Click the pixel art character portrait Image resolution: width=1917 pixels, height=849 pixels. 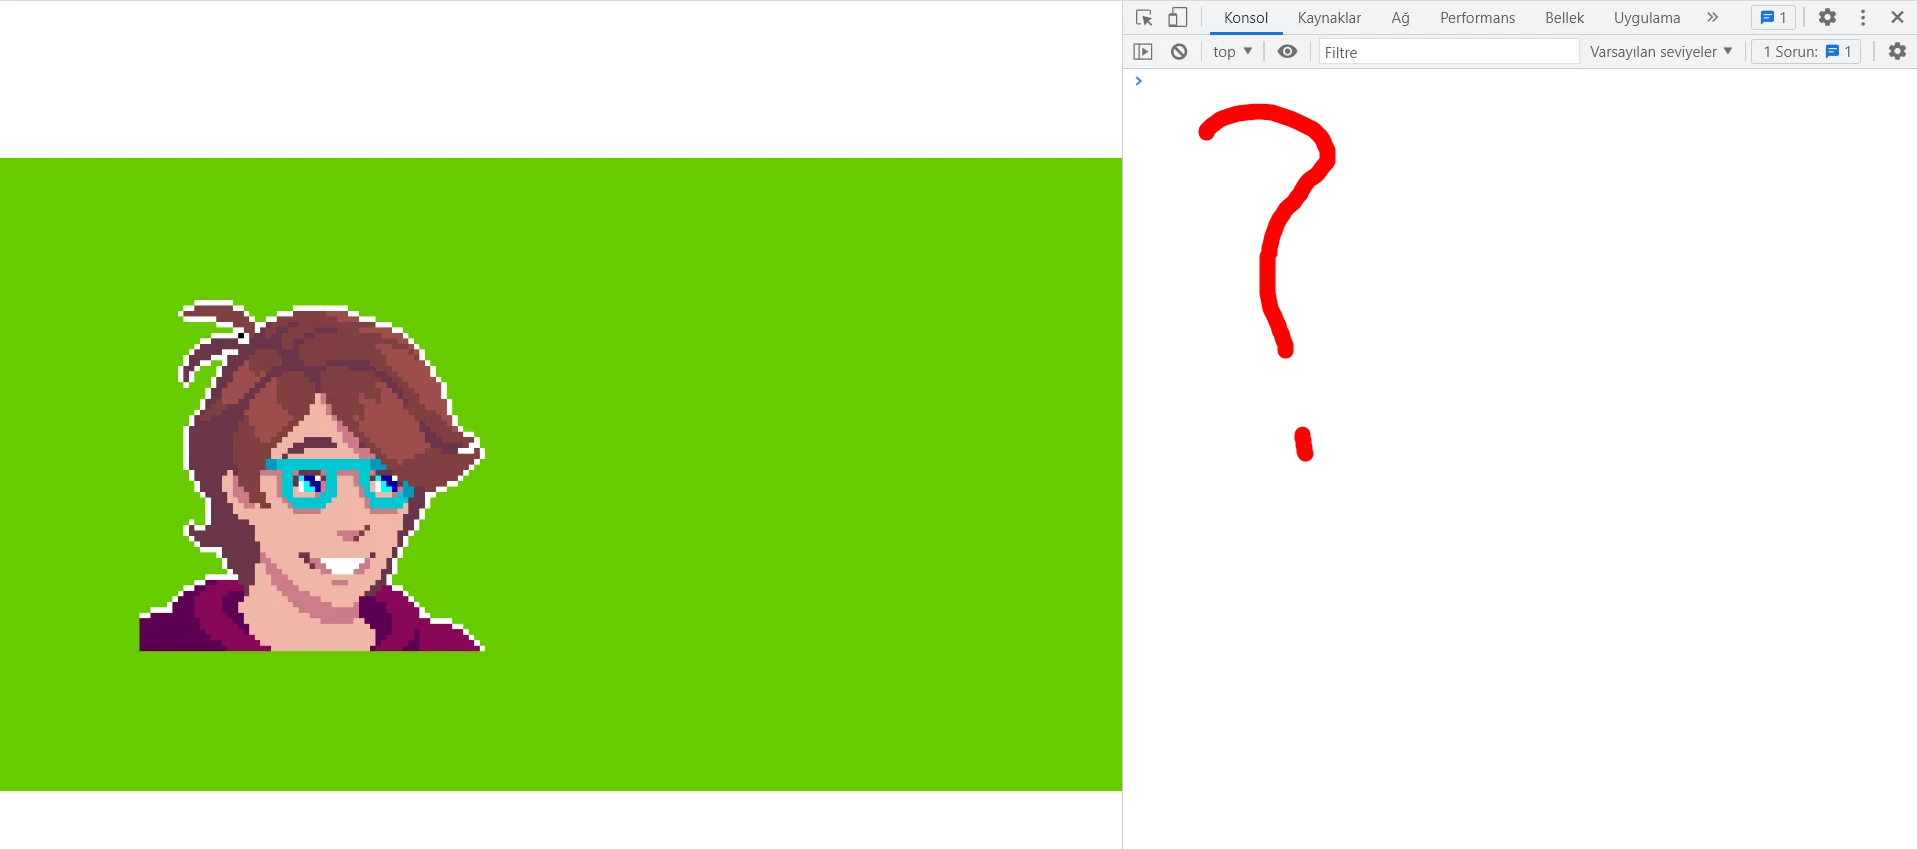312,476
